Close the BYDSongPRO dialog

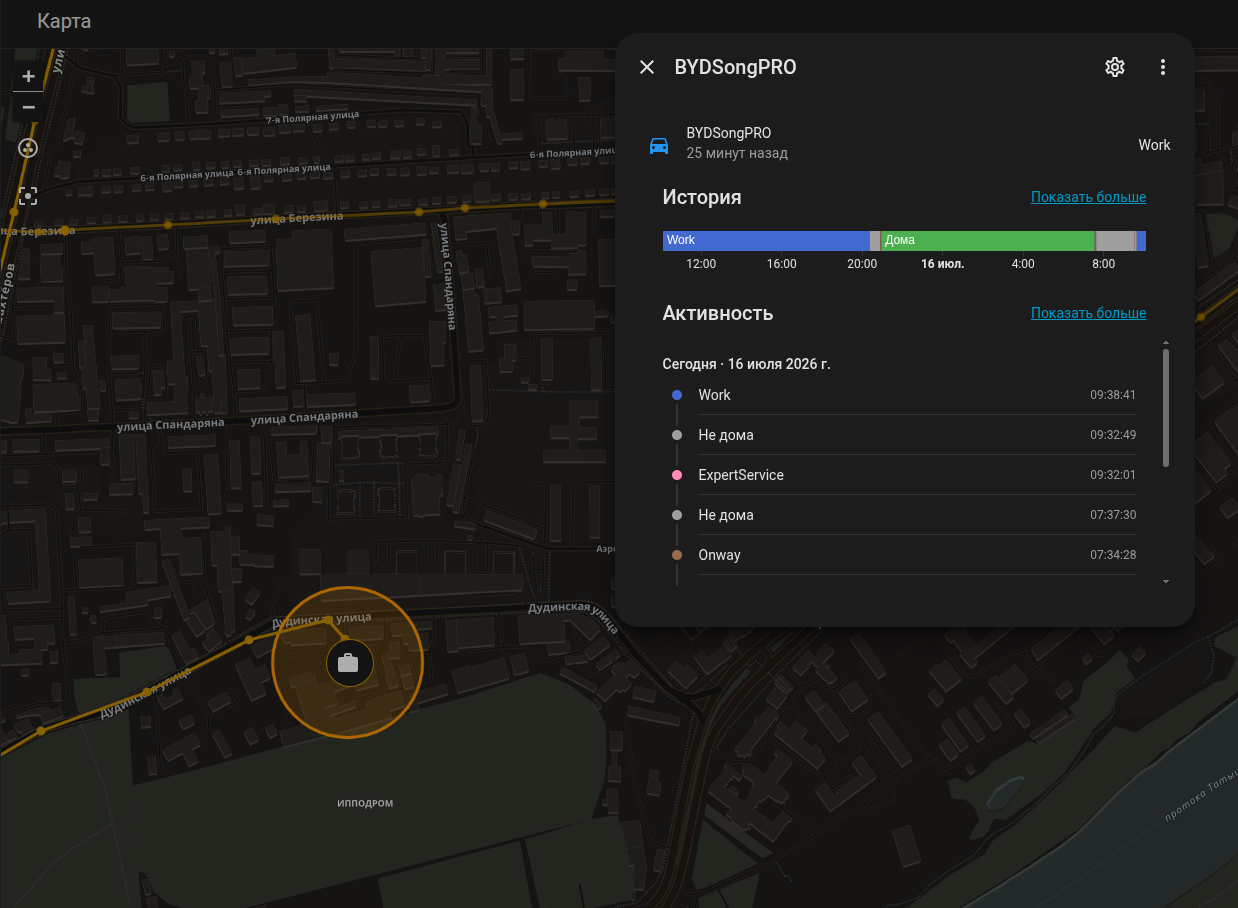(647, 67)
